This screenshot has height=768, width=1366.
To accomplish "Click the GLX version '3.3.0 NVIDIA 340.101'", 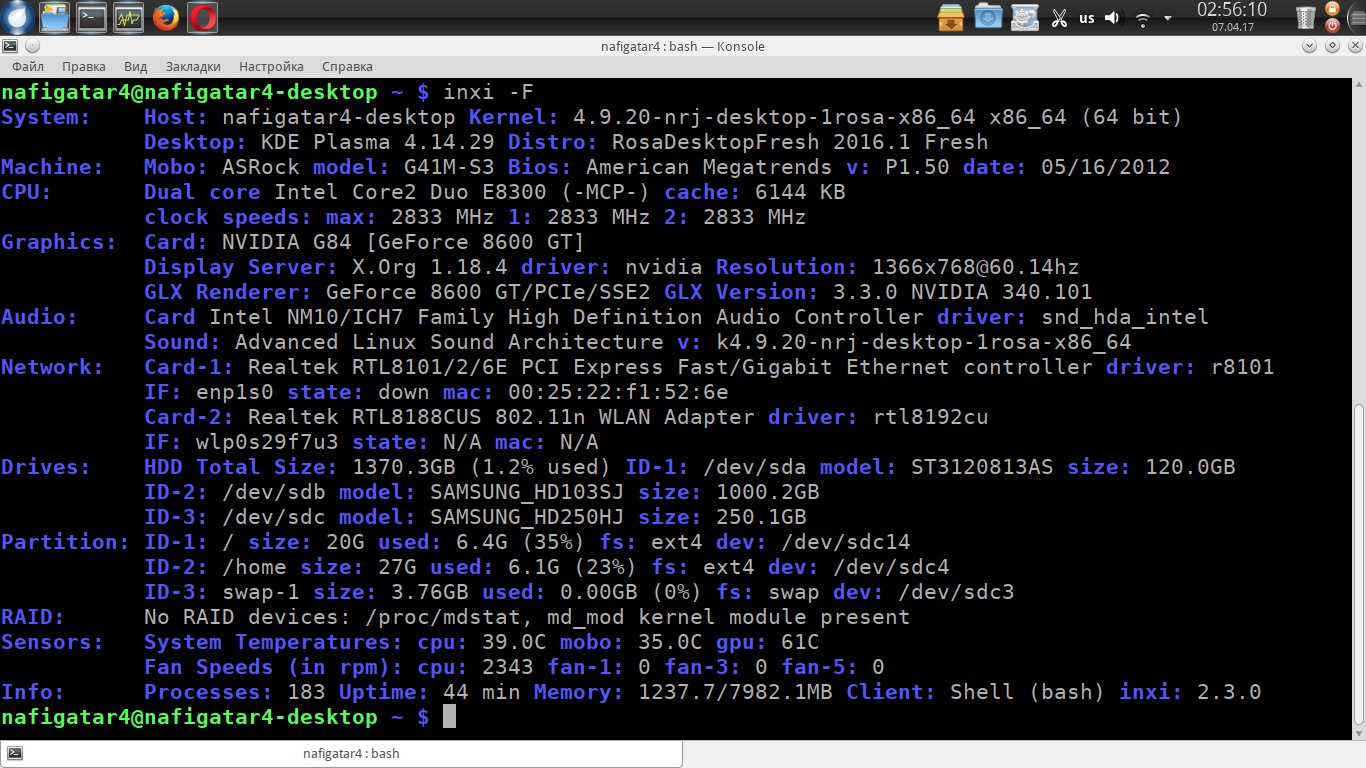I will (963, 292).
